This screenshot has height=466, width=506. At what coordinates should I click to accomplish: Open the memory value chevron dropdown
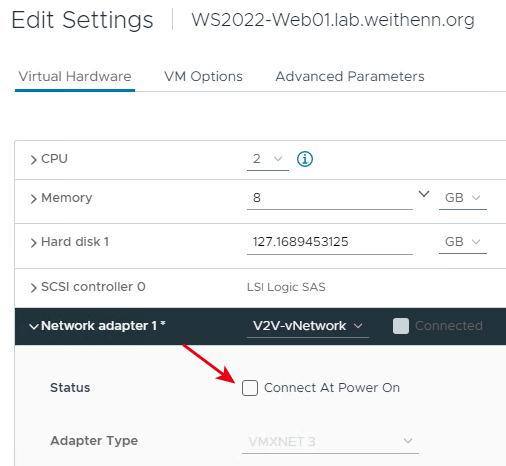pos(424,194)
